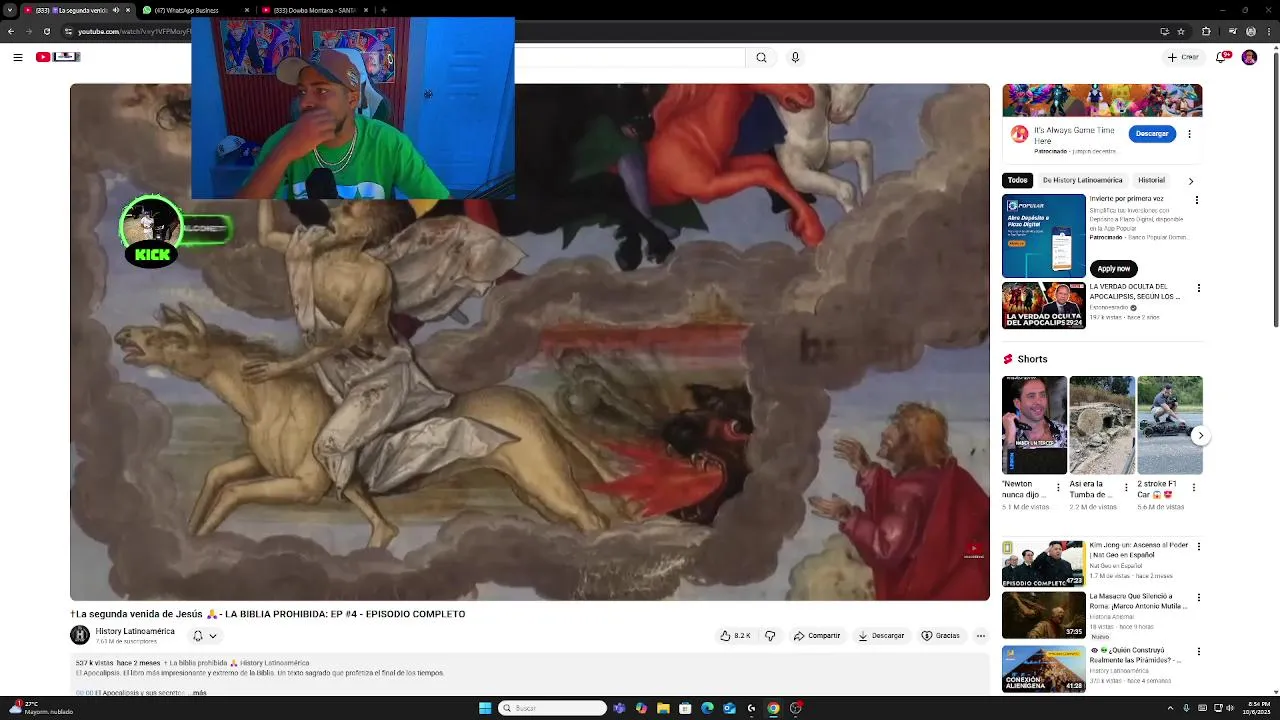1280x720 pixels.
Task: Go to the YouTube home logo
Action: 57,57
